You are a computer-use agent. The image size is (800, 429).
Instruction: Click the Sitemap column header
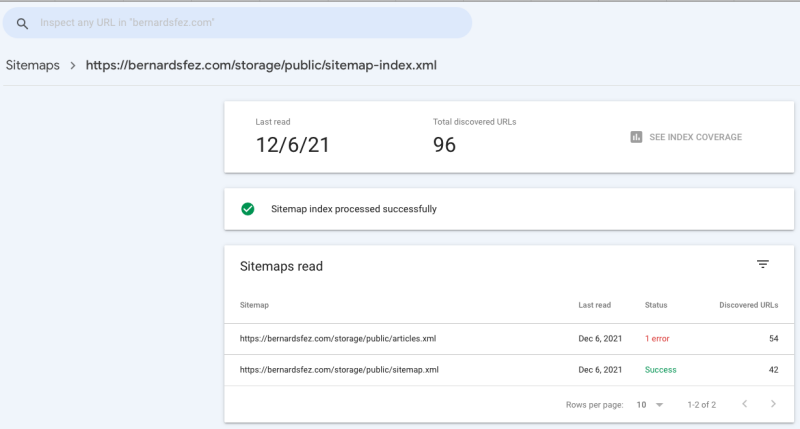254,305
